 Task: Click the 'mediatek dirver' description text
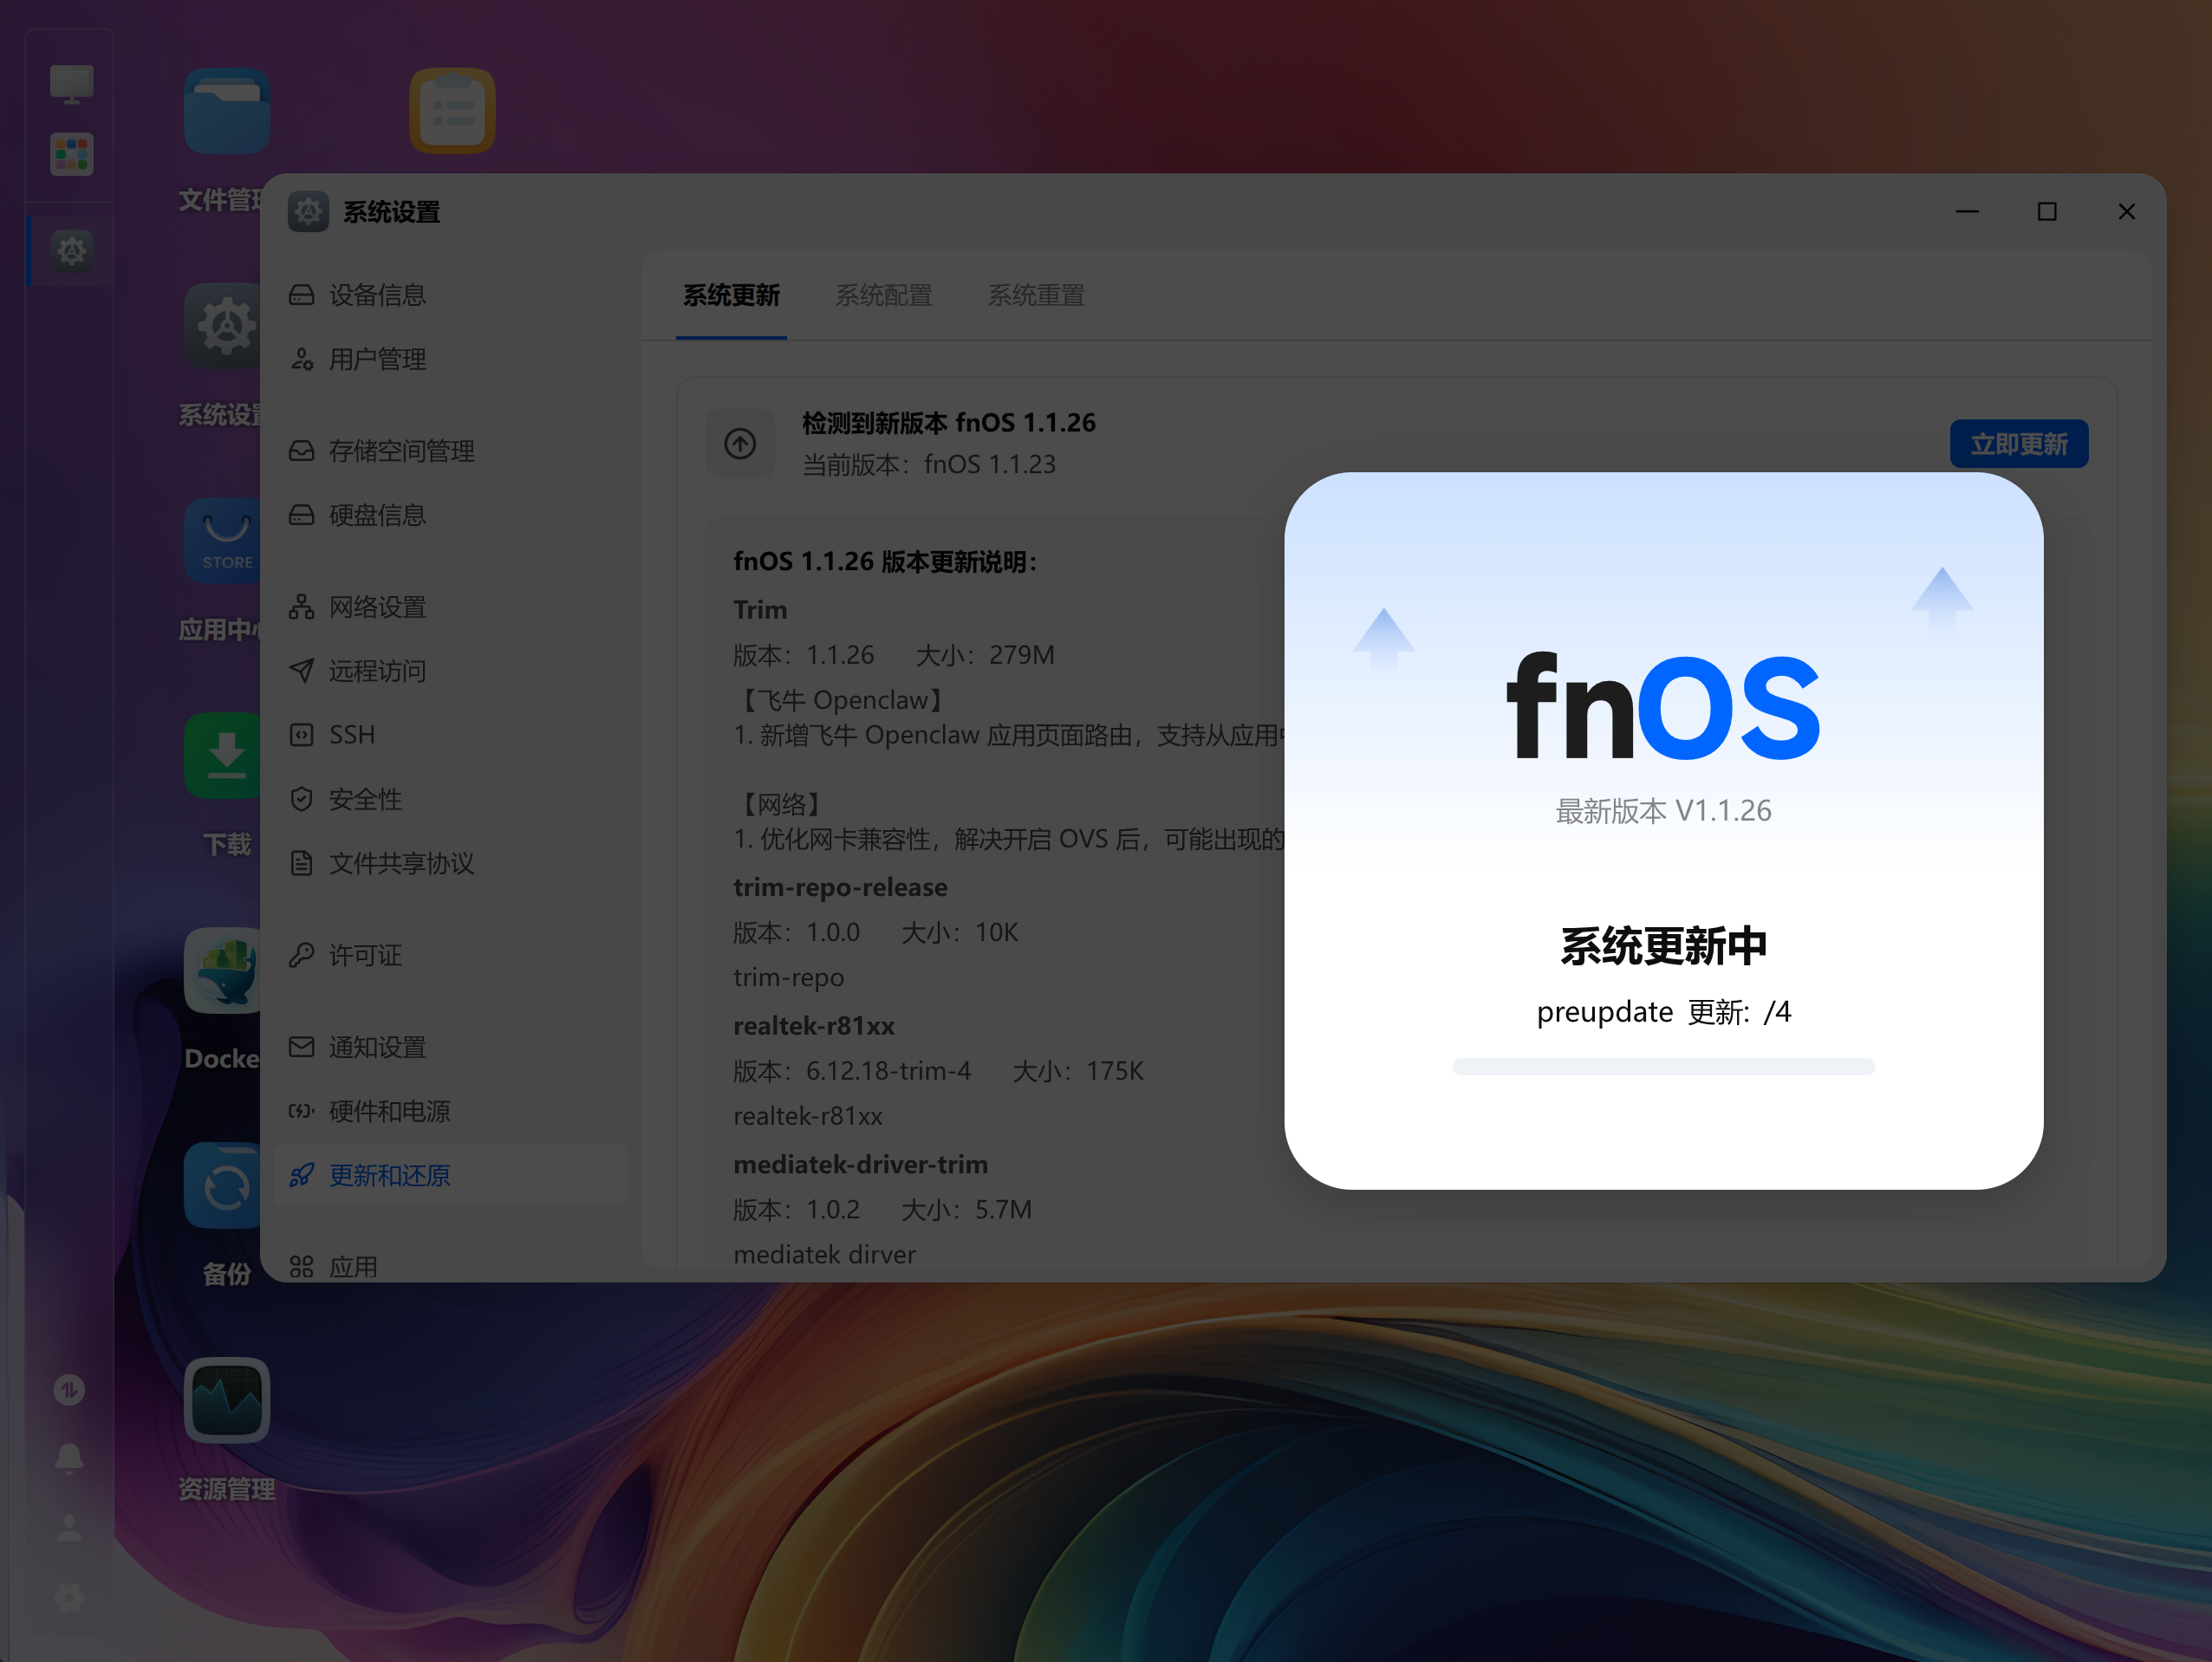[x=824, y=1255]
